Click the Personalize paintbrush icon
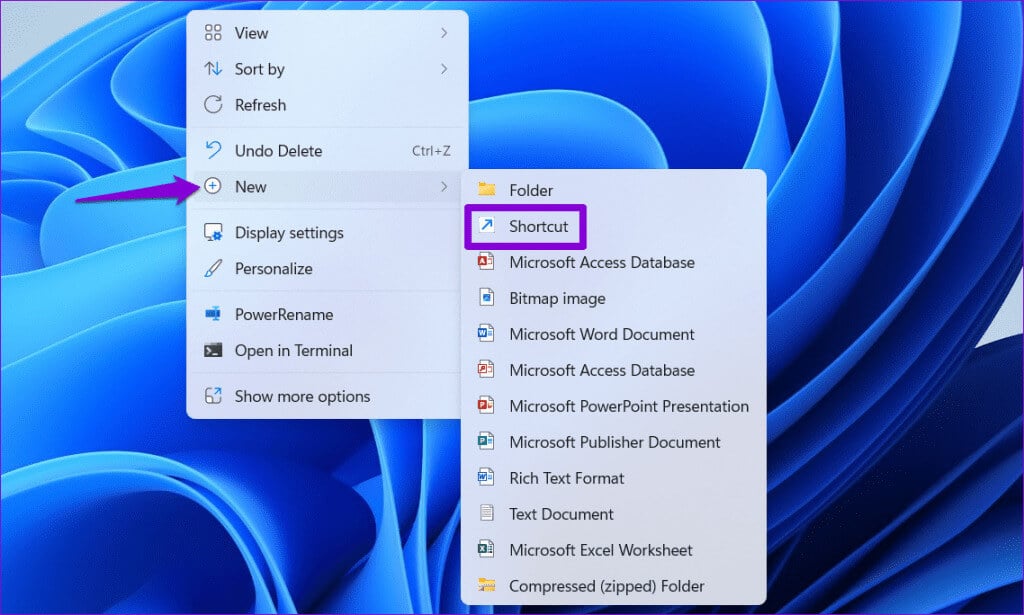 coord(213,268)
